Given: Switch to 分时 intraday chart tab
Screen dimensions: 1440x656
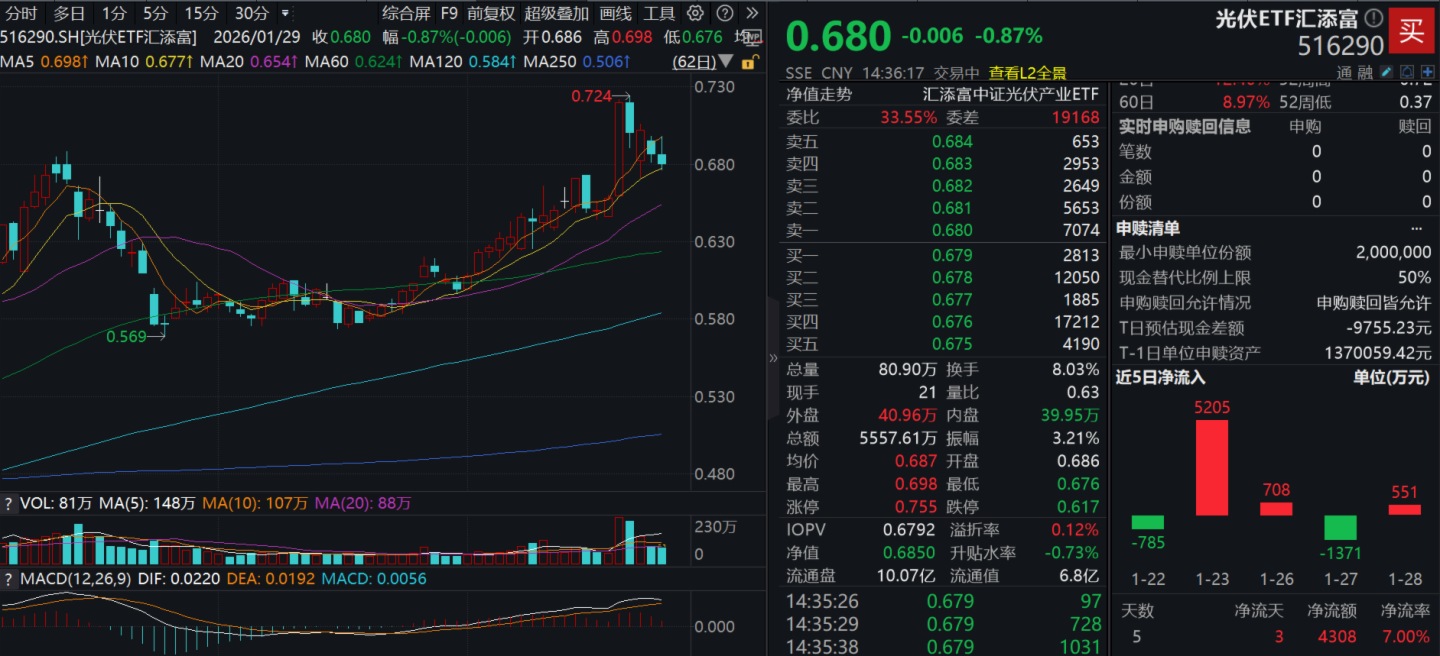Looking at the screenshot, I should pos(22,13).
